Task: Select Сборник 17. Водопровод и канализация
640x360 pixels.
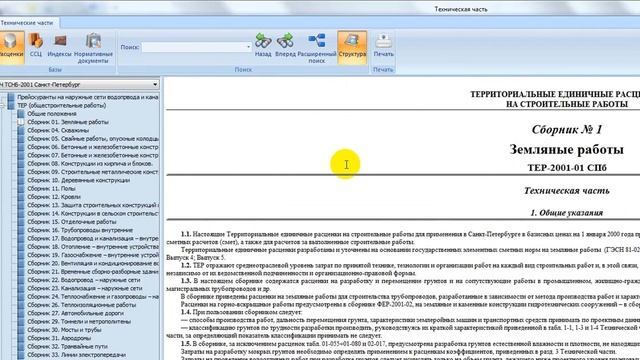Action: click(x=93, y=238)
